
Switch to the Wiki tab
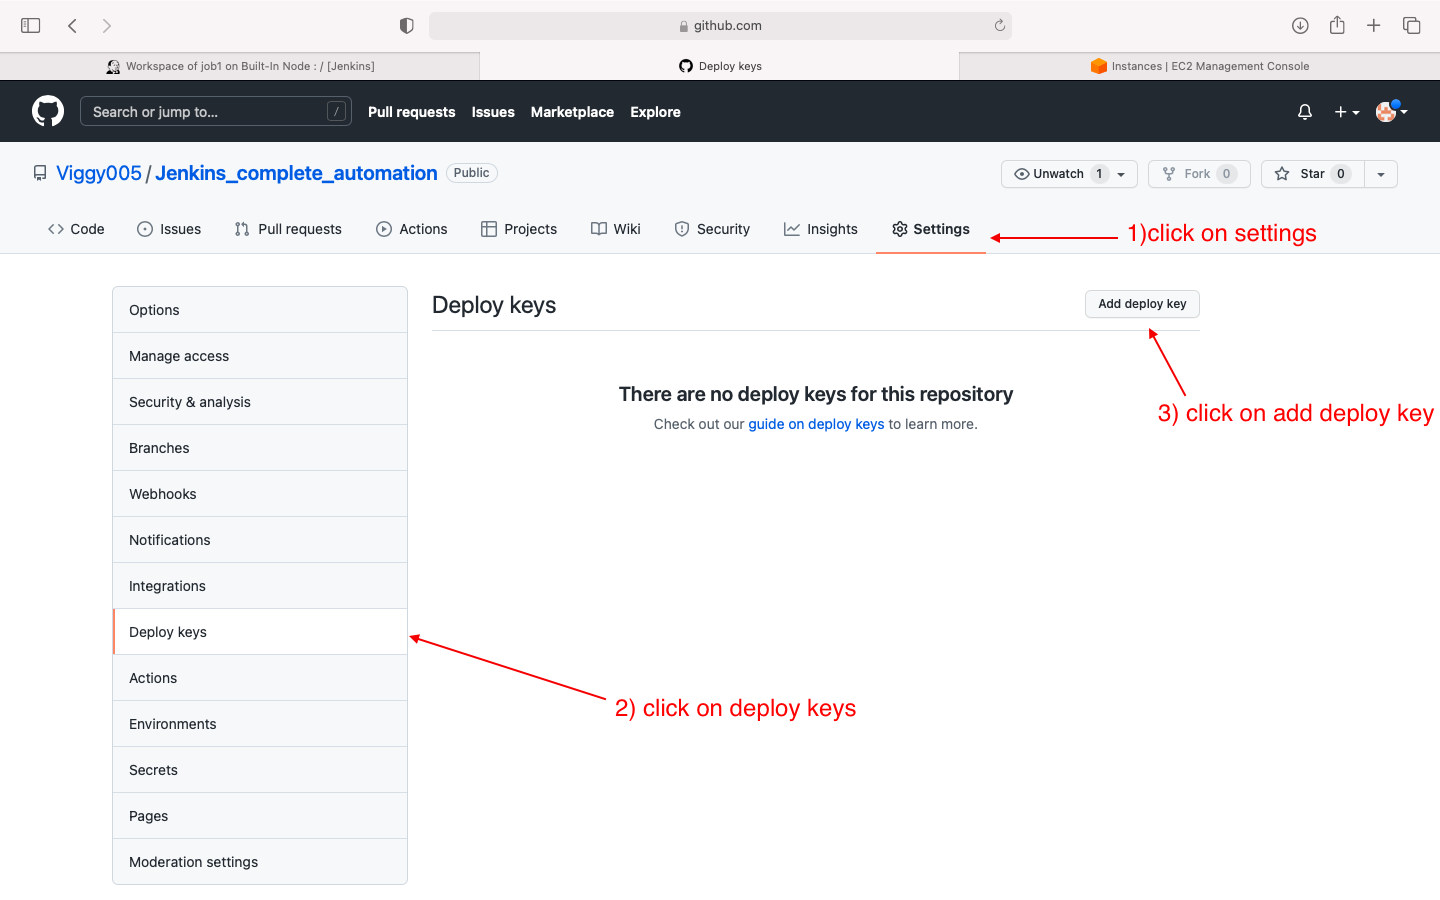pyautogui.click(x=616, y=229)
